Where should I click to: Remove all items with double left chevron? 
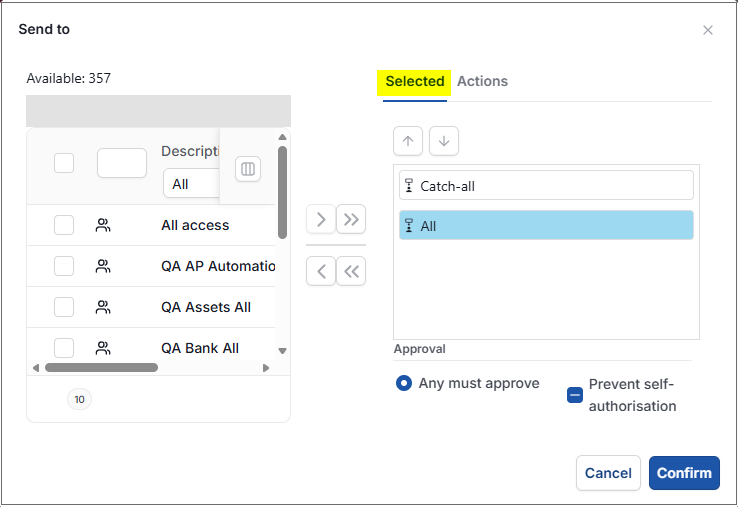point(351,271)
